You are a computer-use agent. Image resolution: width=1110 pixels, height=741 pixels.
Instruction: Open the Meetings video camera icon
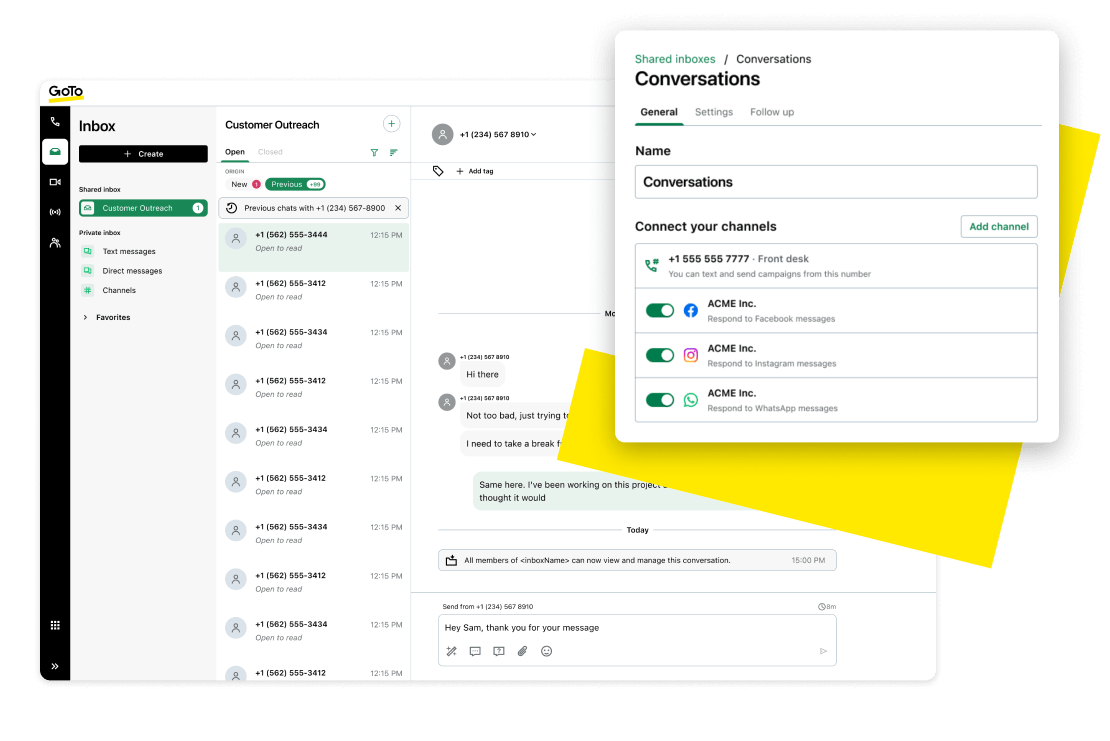click(55, 181)
